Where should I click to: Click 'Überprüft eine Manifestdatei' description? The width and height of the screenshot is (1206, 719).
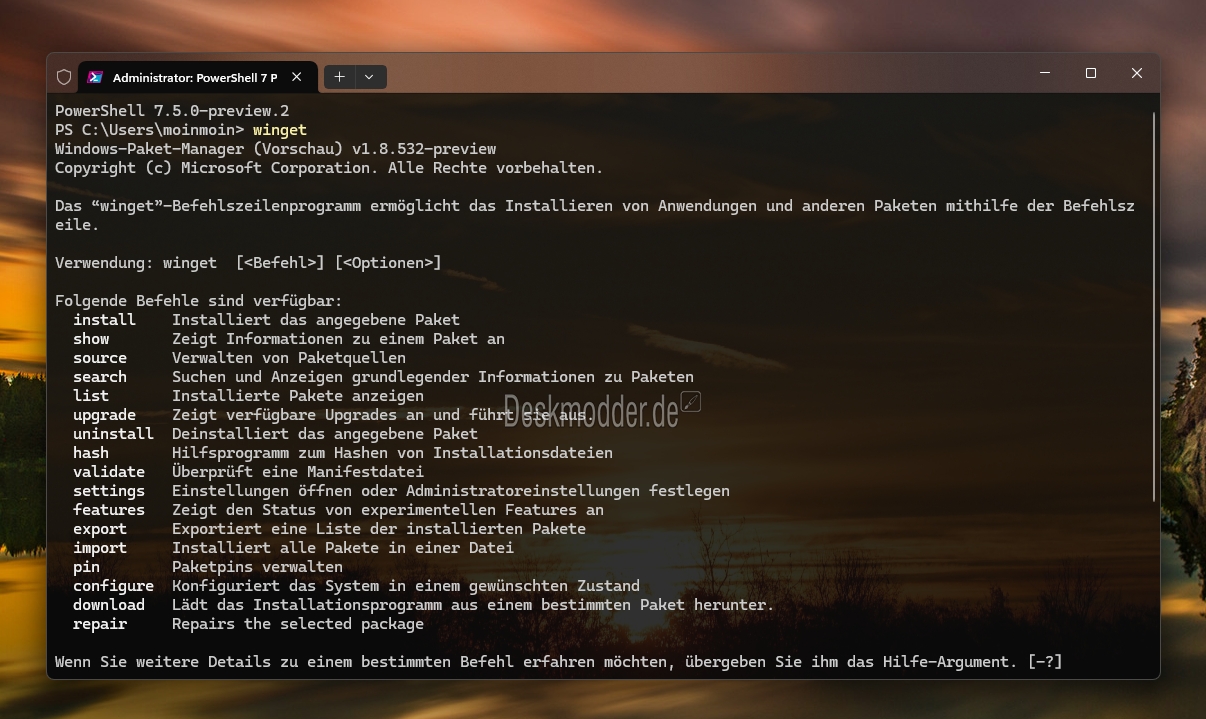[x=298, y=472]
